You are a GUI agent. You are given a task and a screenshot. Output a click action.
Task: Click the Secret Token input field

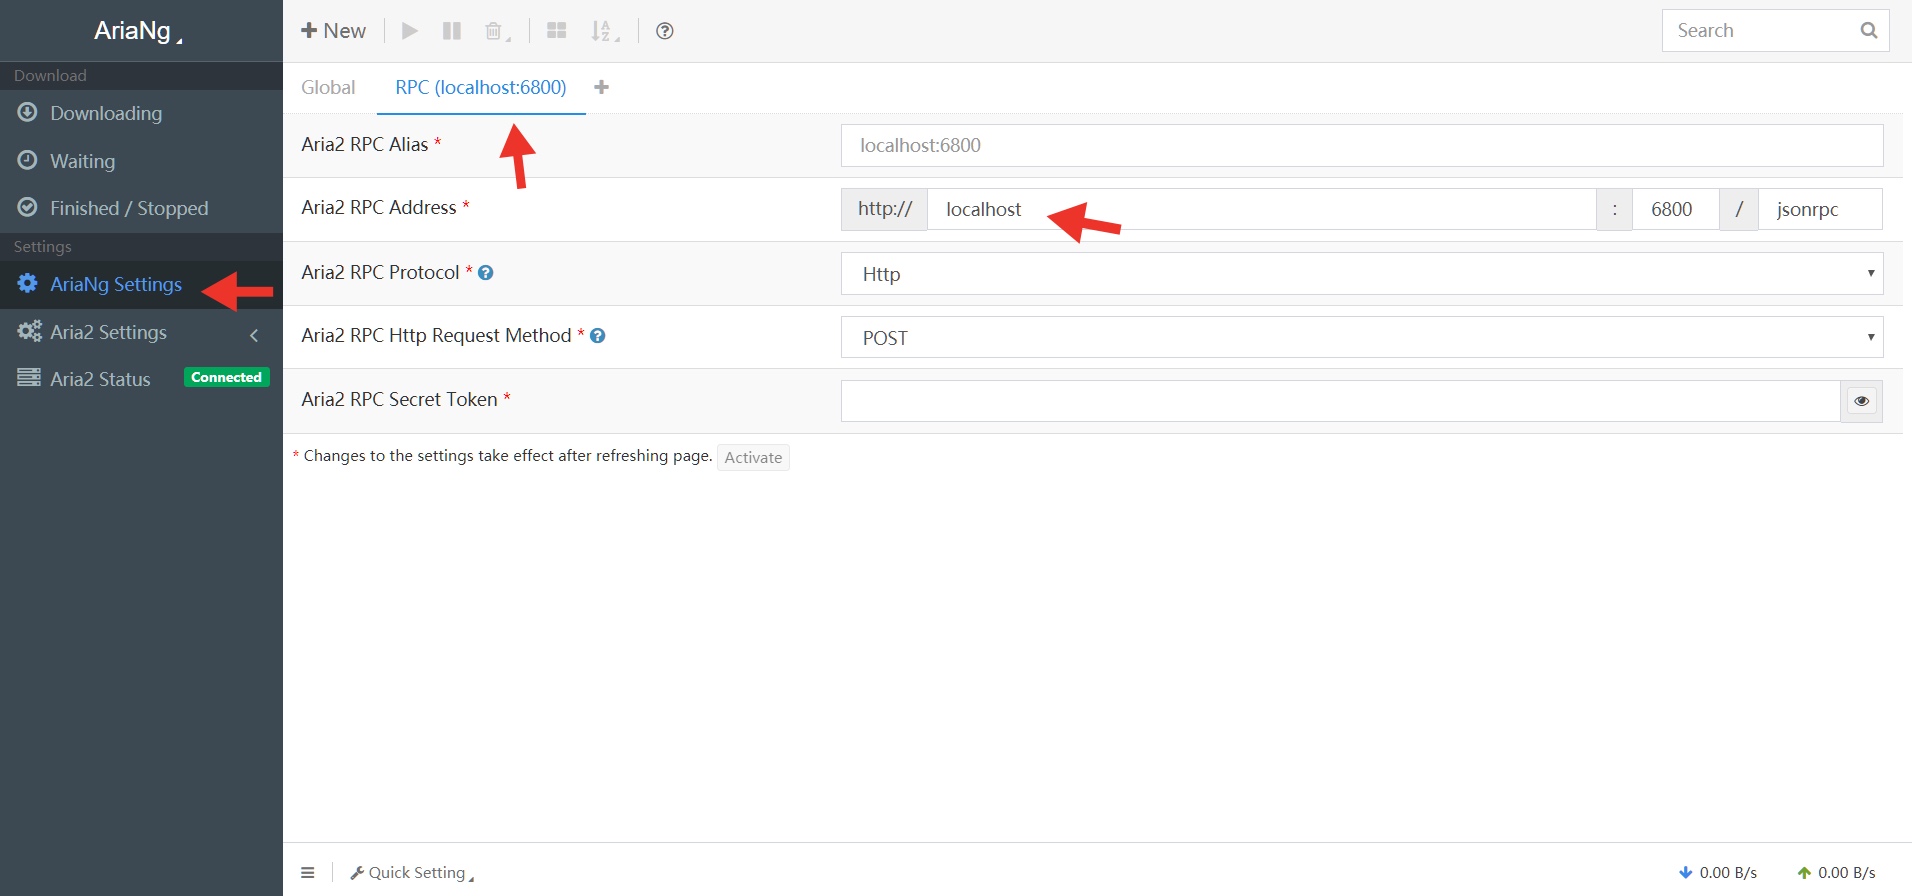tap(1340, 401)
